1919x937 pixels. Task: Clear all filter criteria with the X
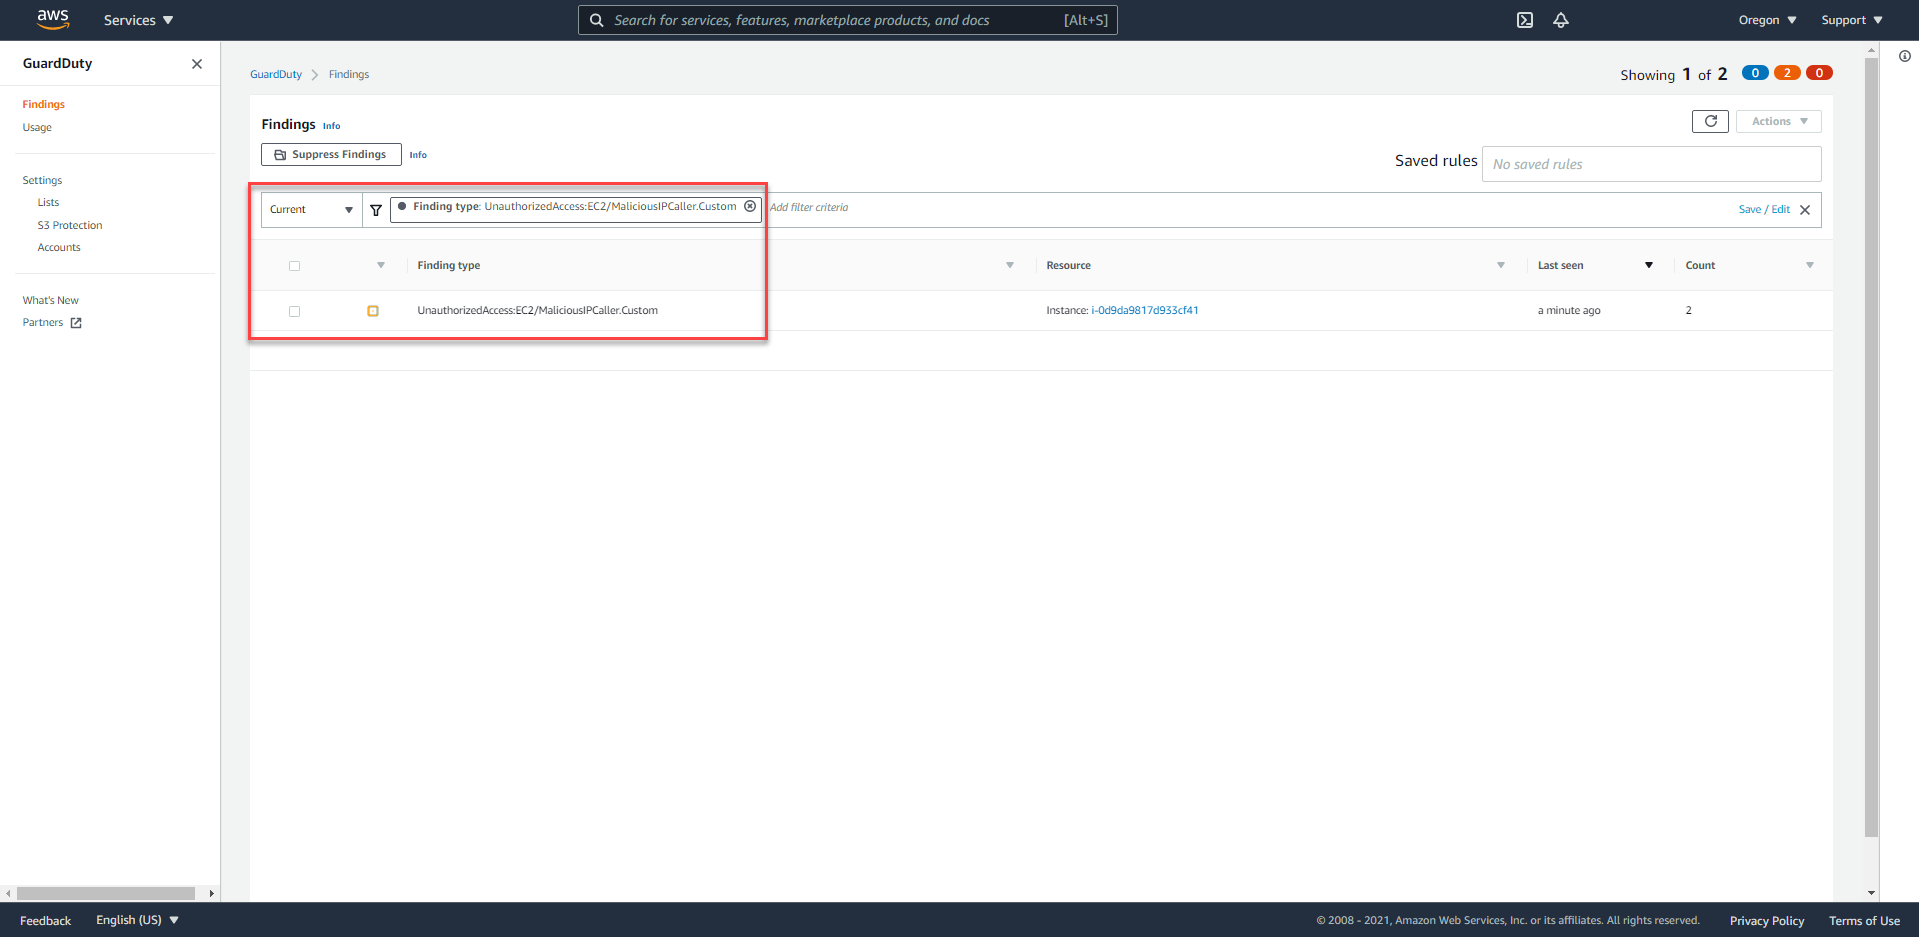(1805, 210)
